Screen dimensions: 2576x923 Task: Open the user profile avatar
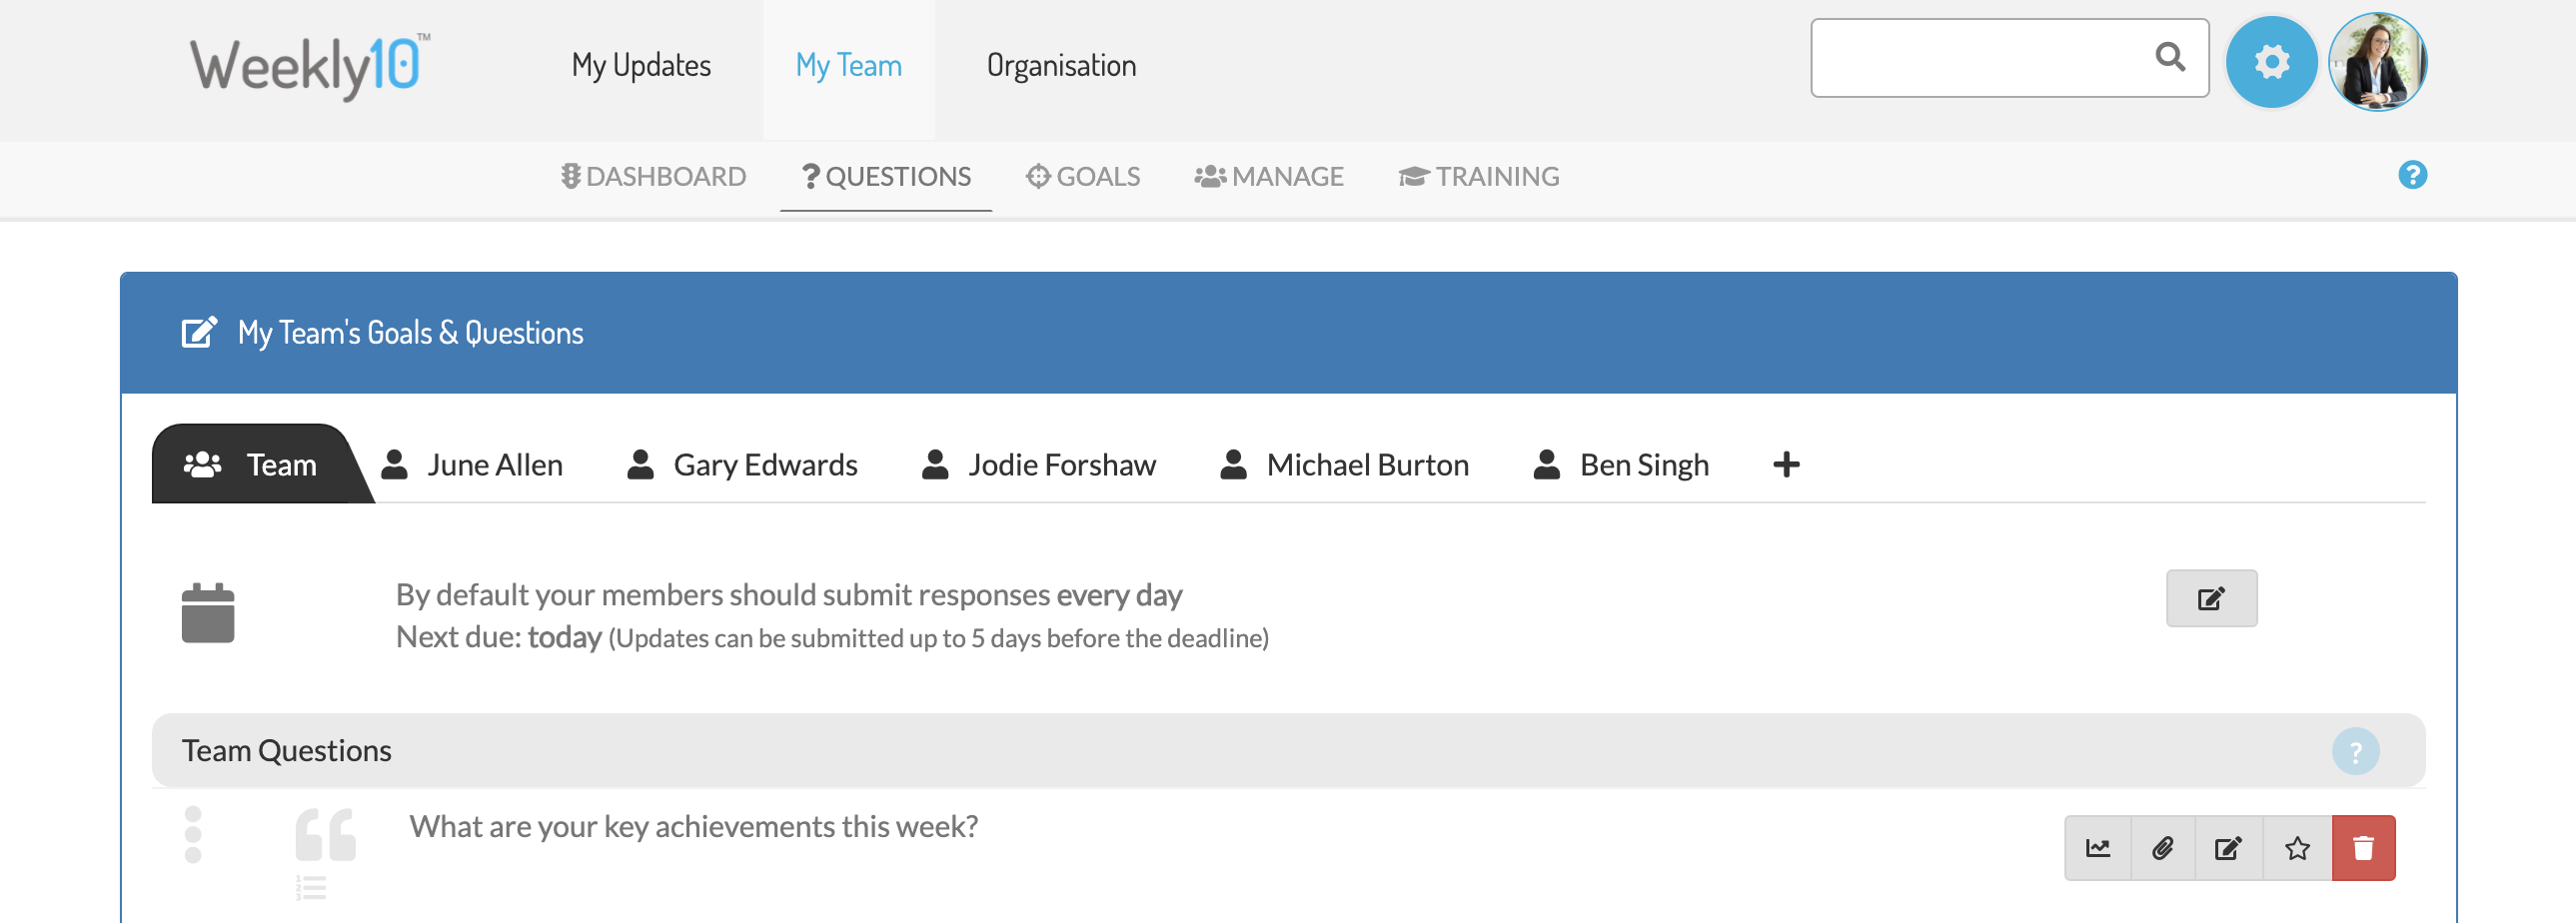coord(2377,62)
